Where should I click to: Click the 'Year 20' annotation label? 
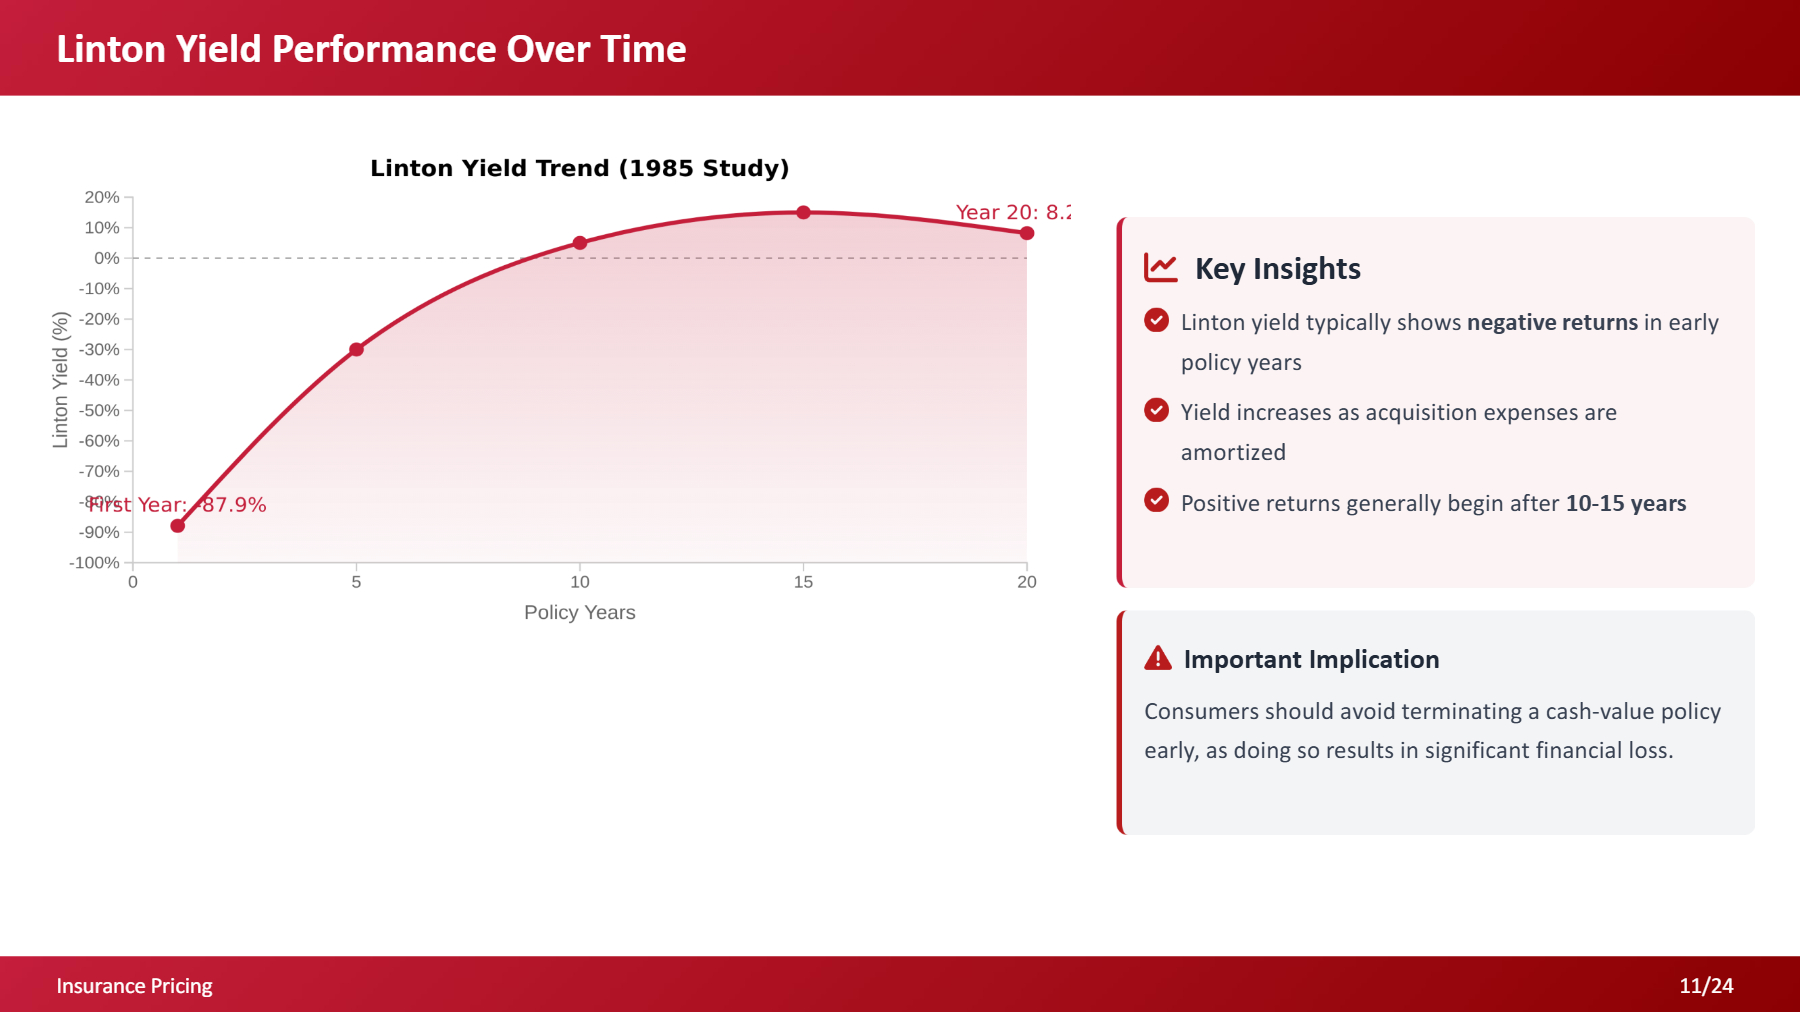[x=1013, y=212]
